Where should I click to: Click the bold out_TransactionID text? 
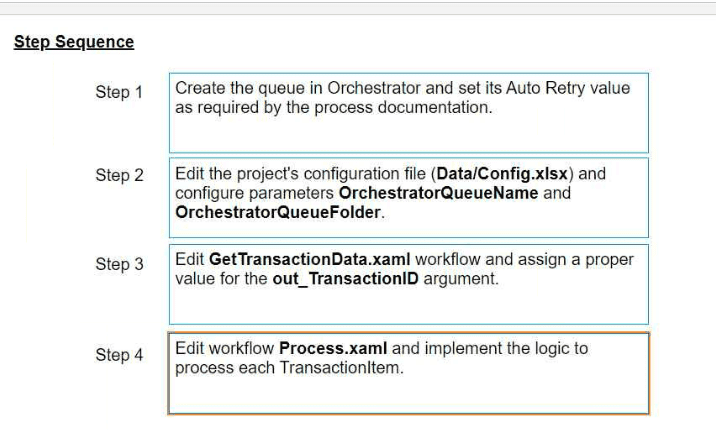click(346, 278)
